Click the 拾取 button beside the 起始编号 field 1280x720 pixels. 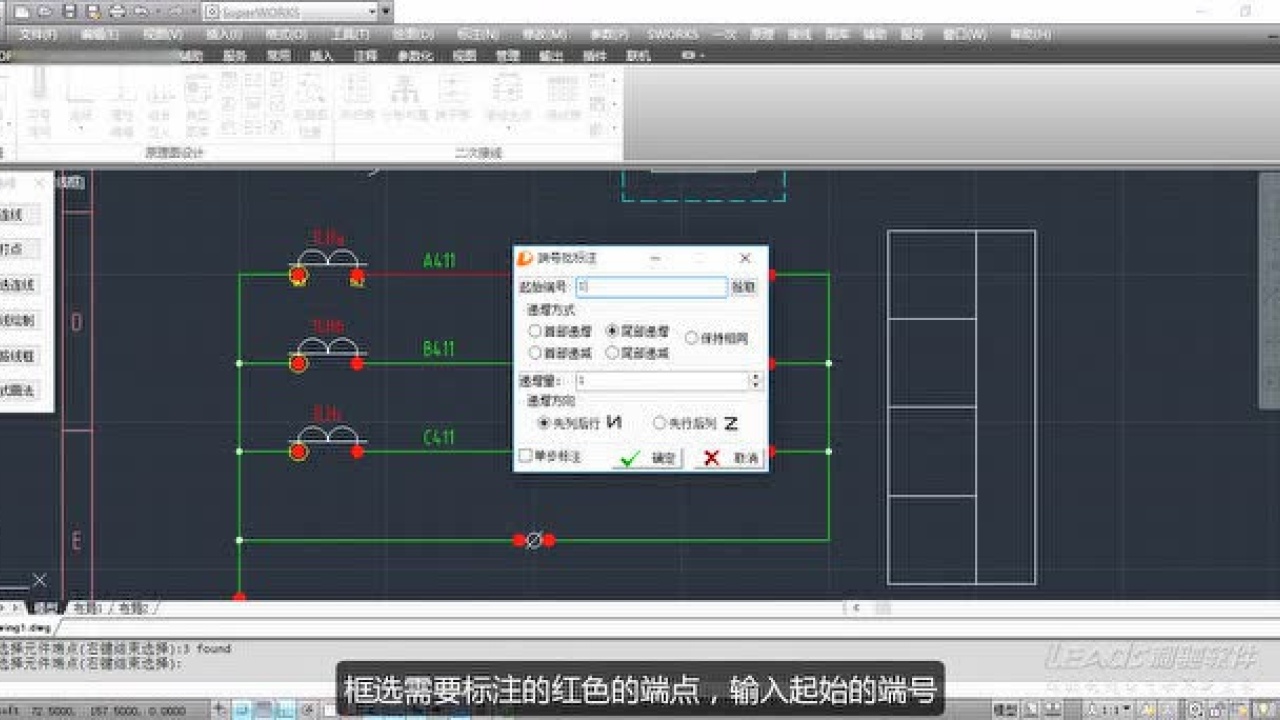745,287
